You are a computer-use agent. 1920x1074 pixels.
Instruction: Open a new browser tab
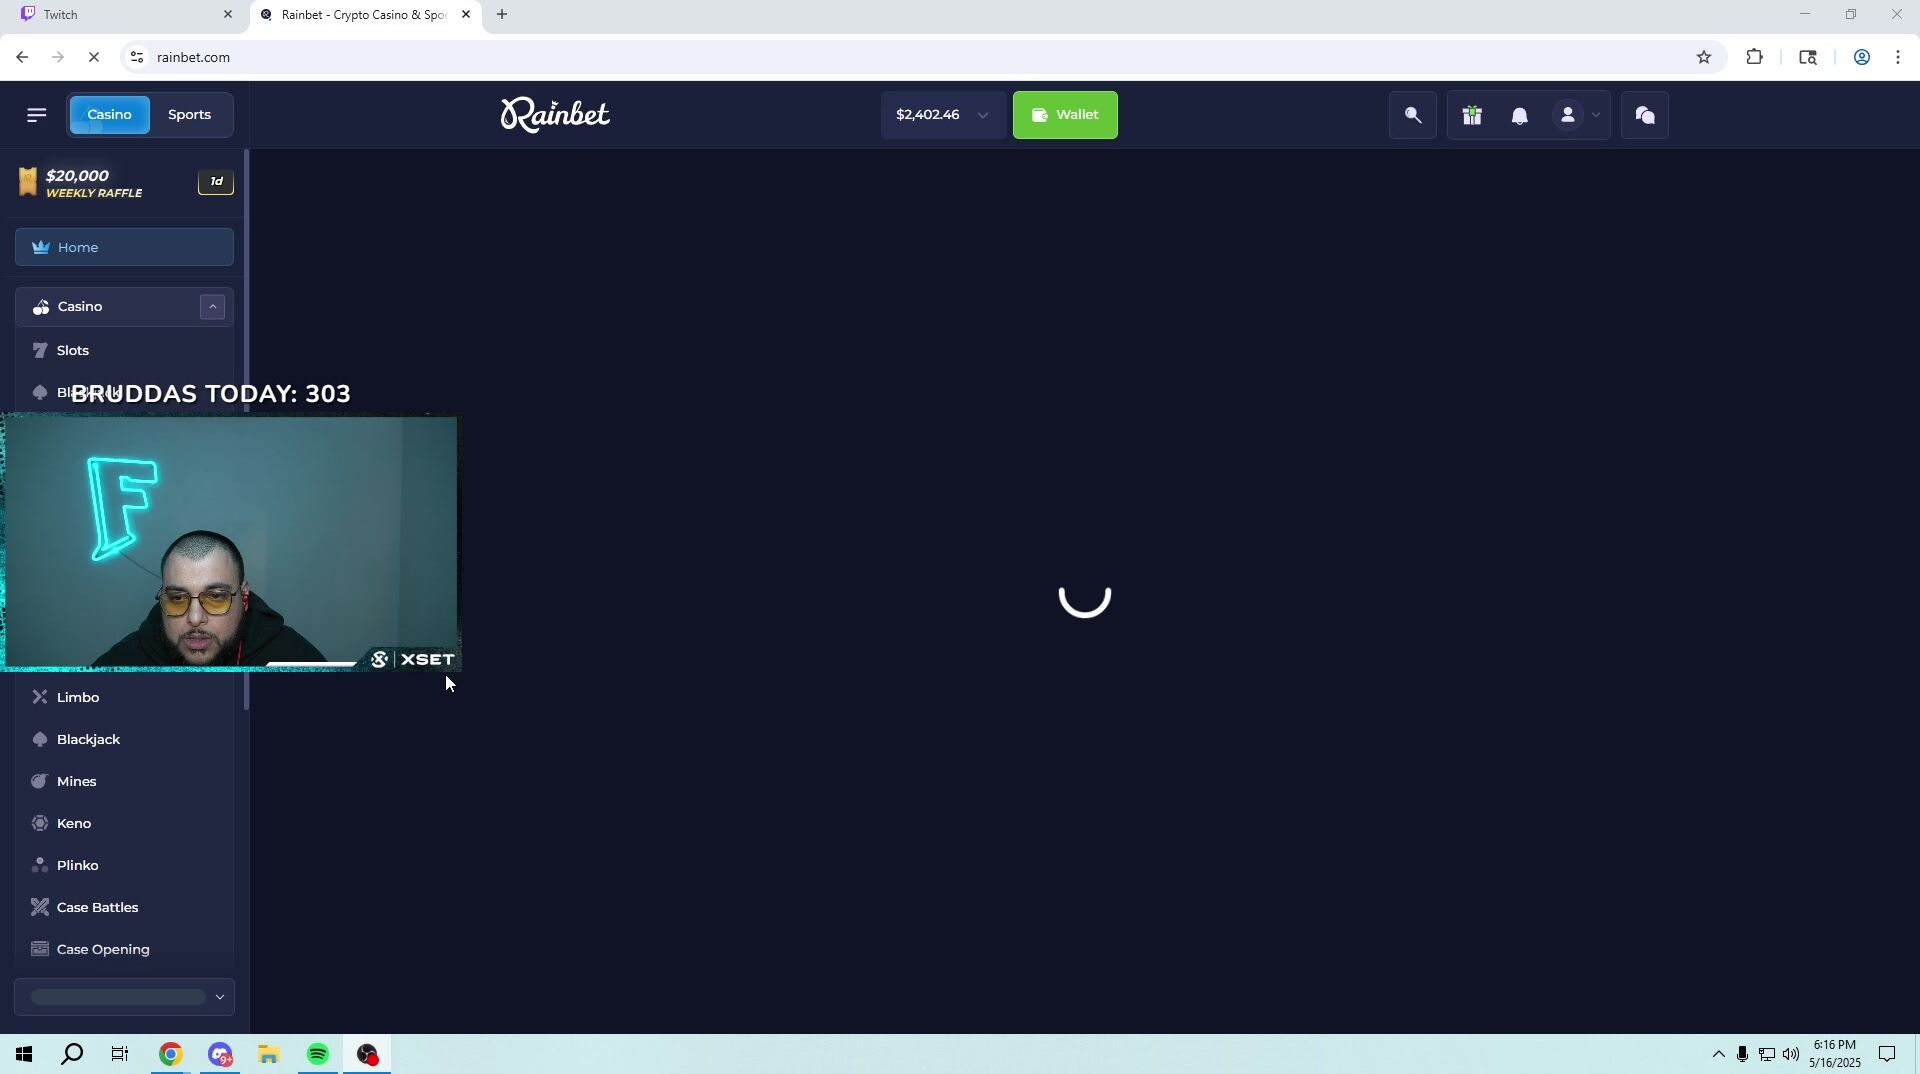(502, 15)
